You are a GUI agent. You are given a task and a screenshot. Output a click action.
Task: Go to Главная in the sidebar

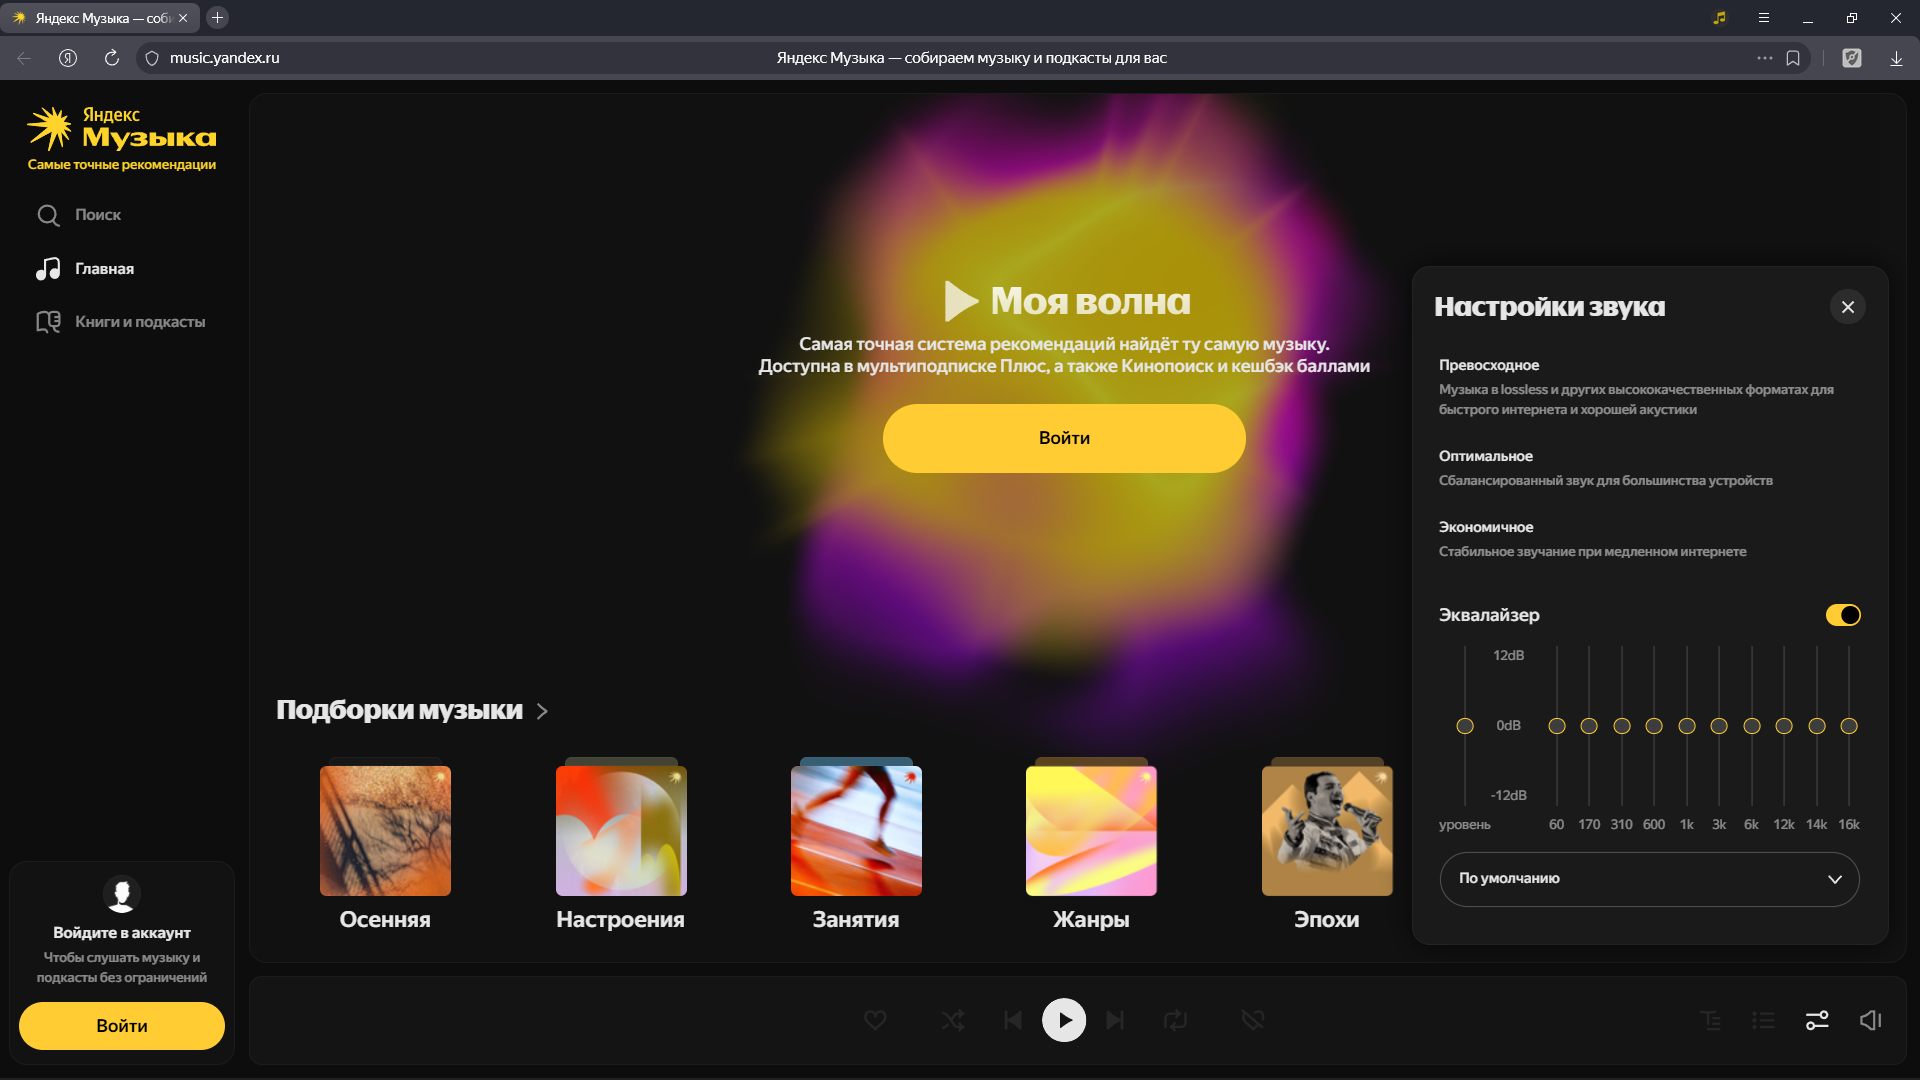pos(85,269)
